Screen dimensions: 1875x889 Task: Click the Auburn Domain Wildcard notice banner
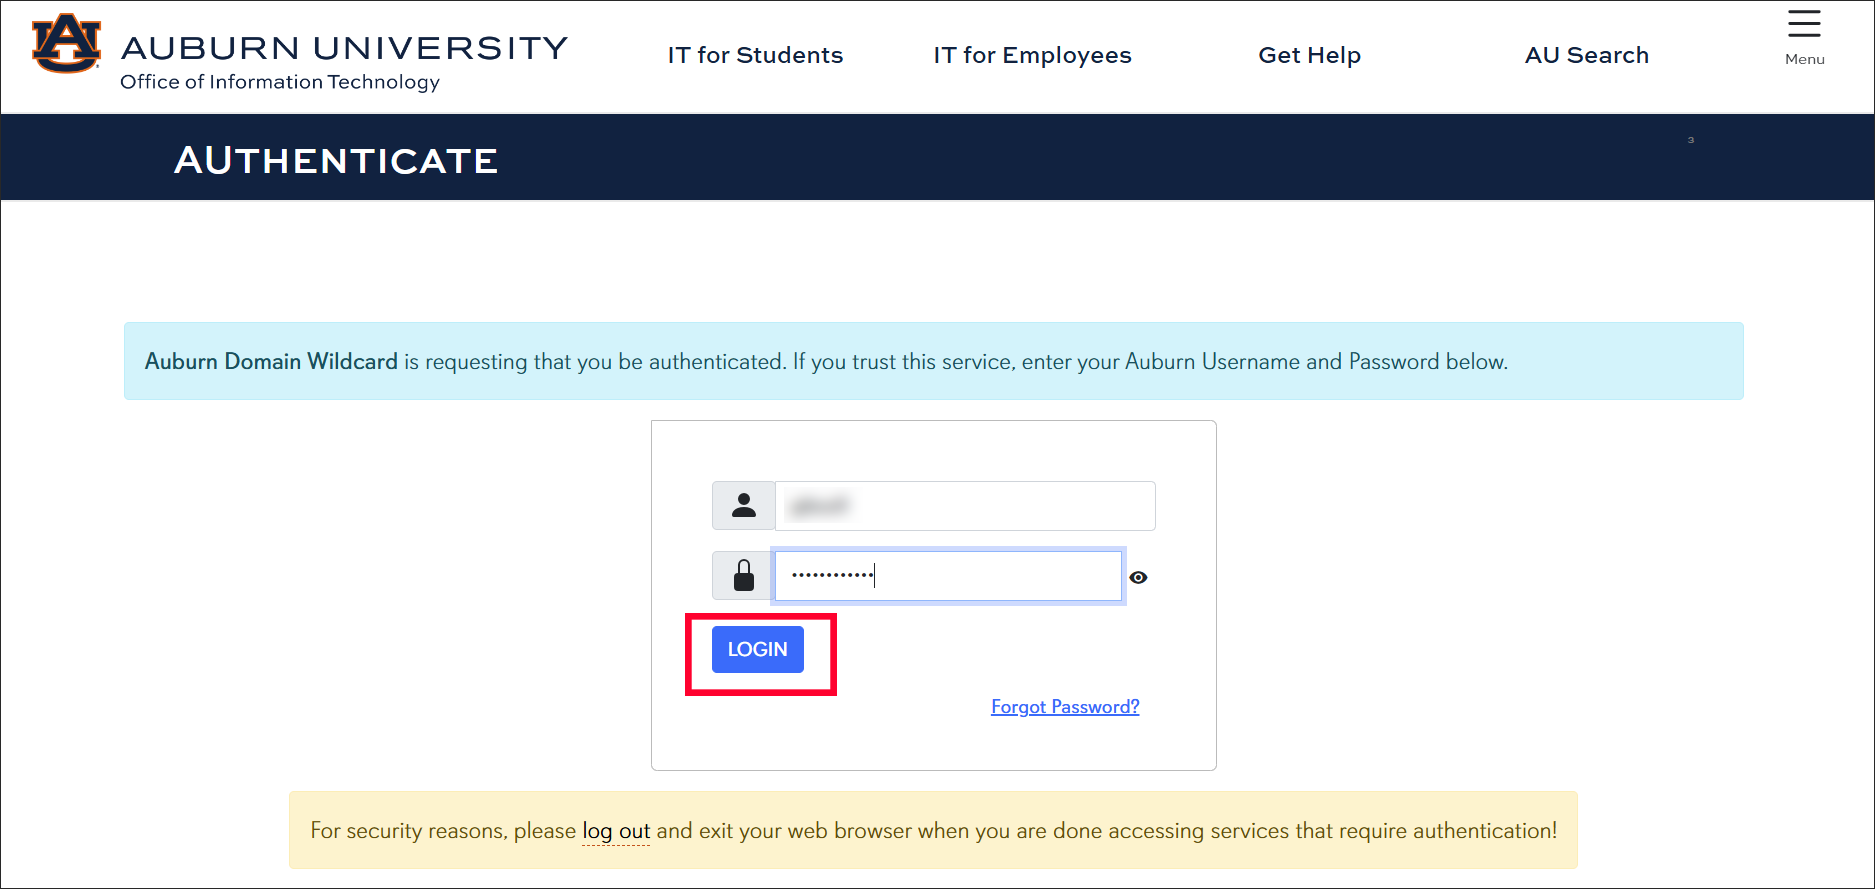(933, 361)
